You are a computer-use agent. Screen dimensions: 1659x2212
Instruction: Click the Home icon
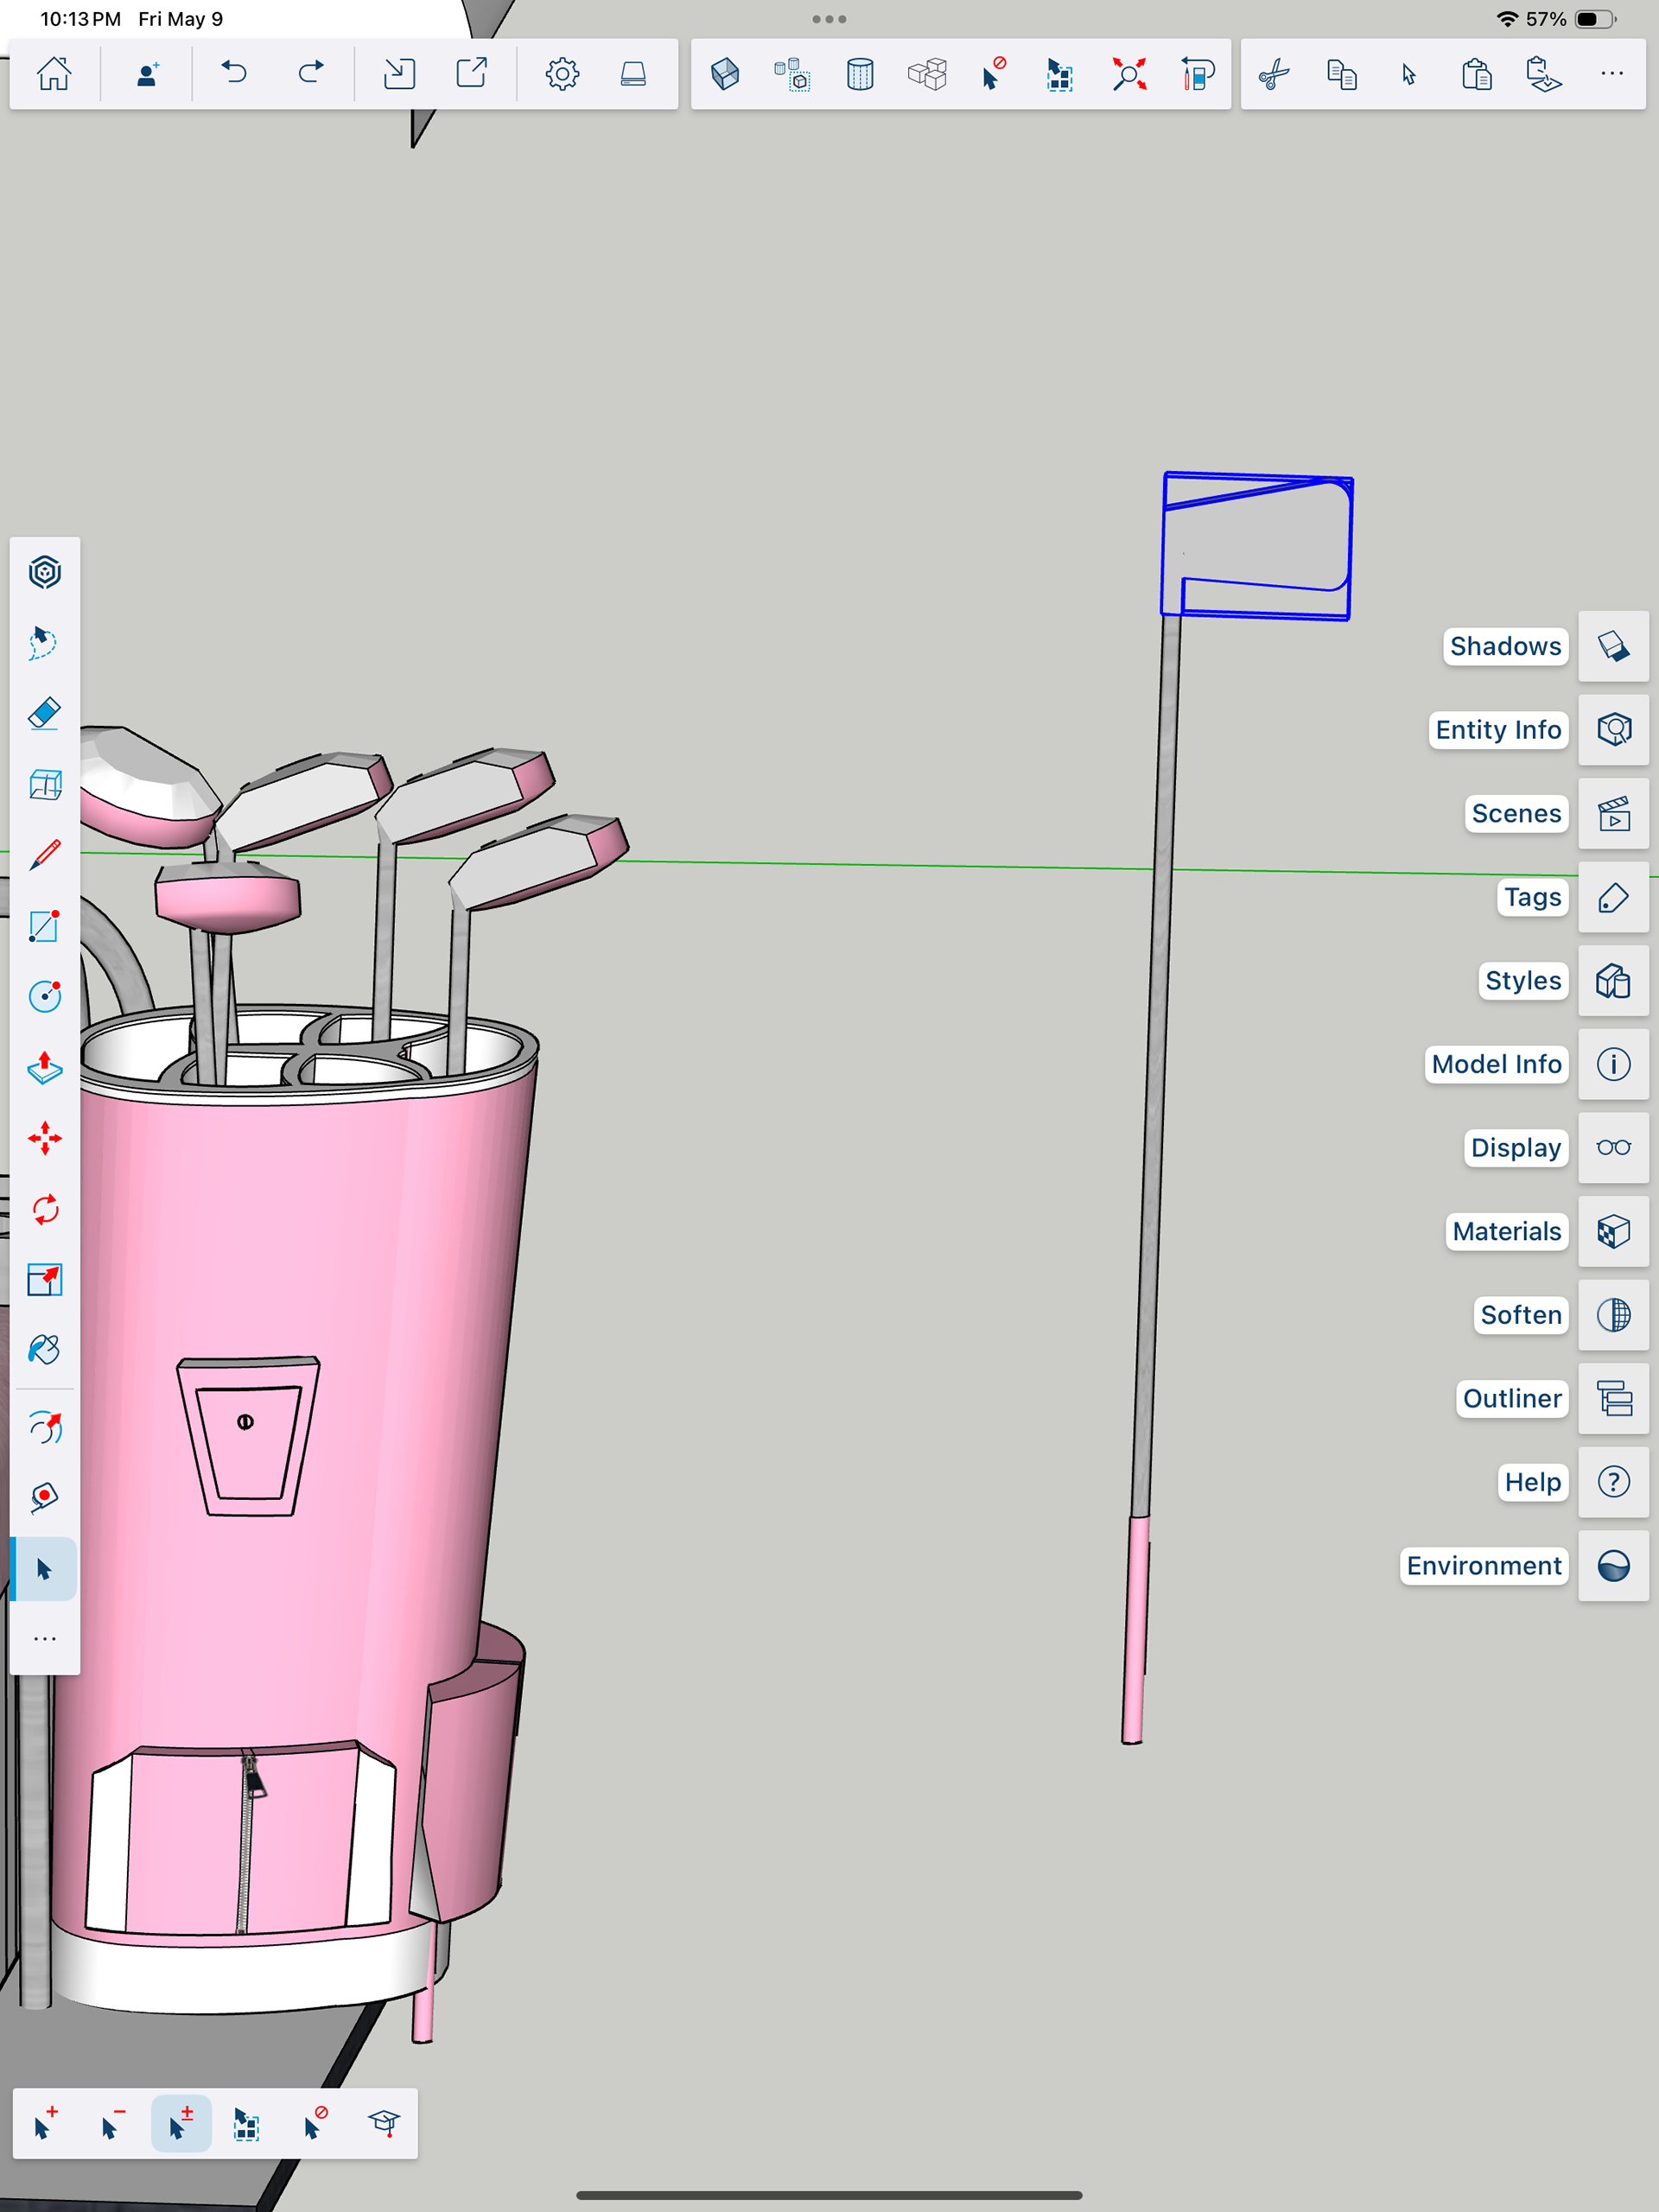pyautogui.click(x=54, y=74)
